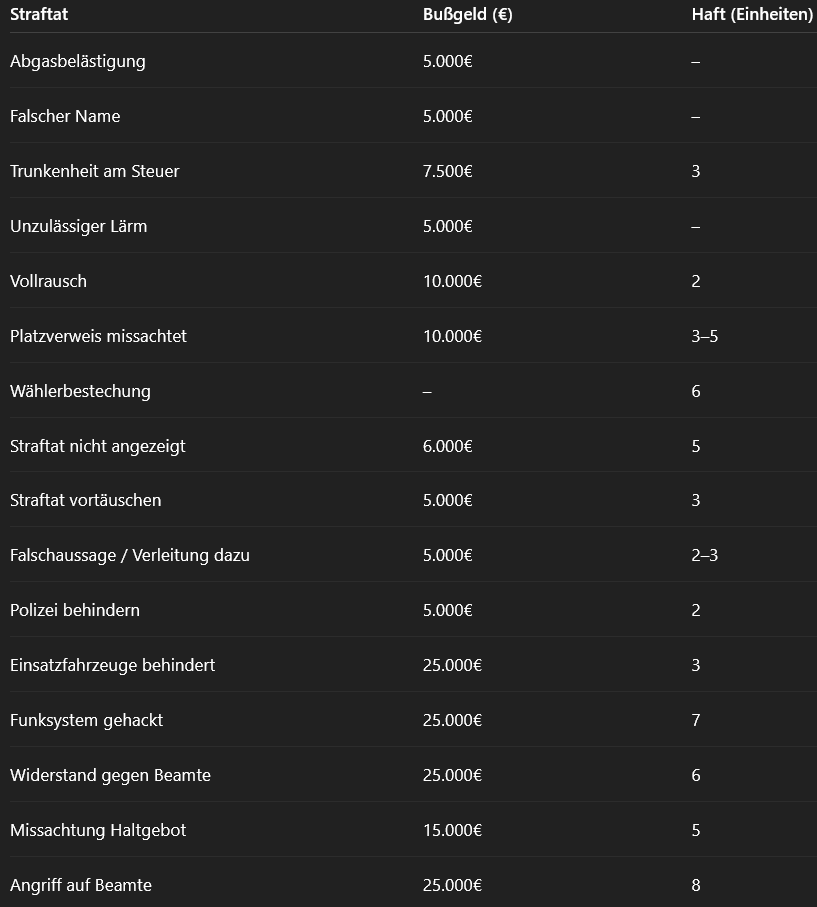
Task: Select the Angriff auf Beamte entry
Action: click(81, 885)
